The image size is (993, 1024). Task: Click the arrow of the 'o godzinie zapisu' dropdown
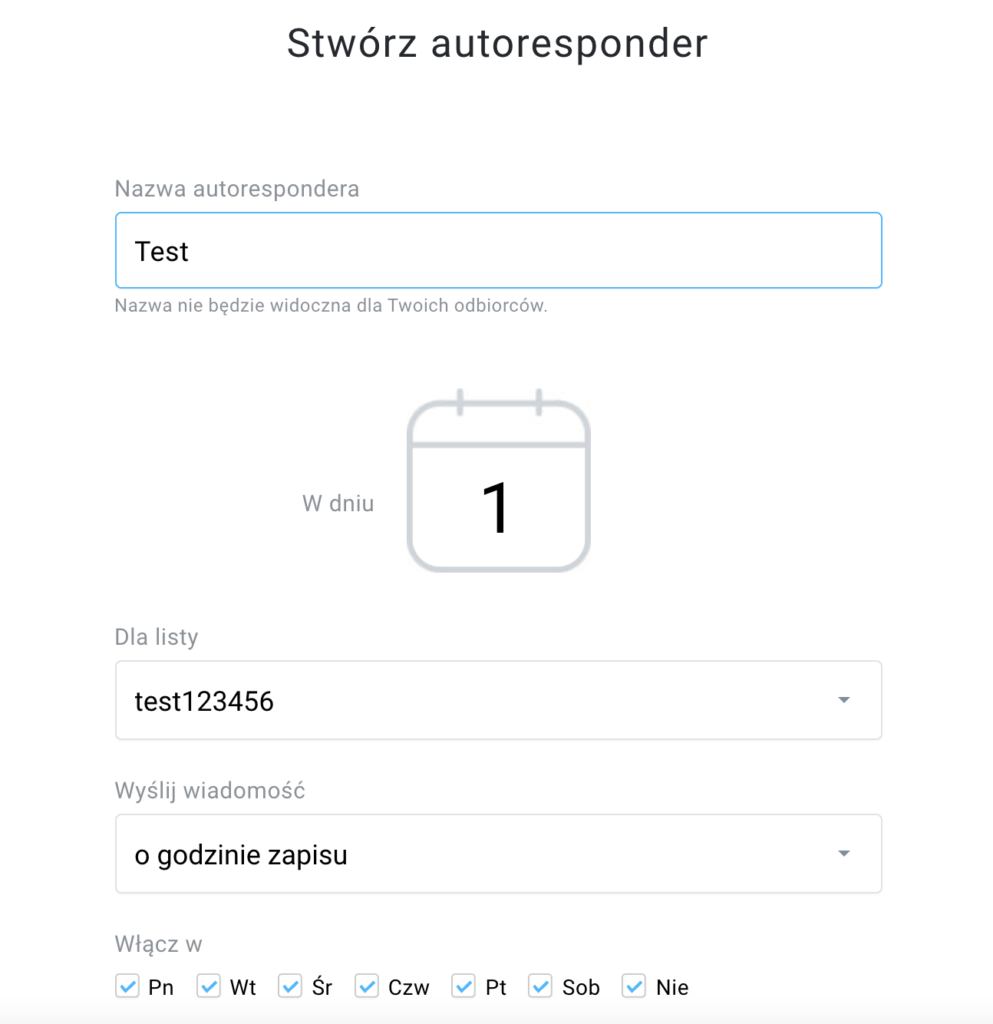pos(844,854)
